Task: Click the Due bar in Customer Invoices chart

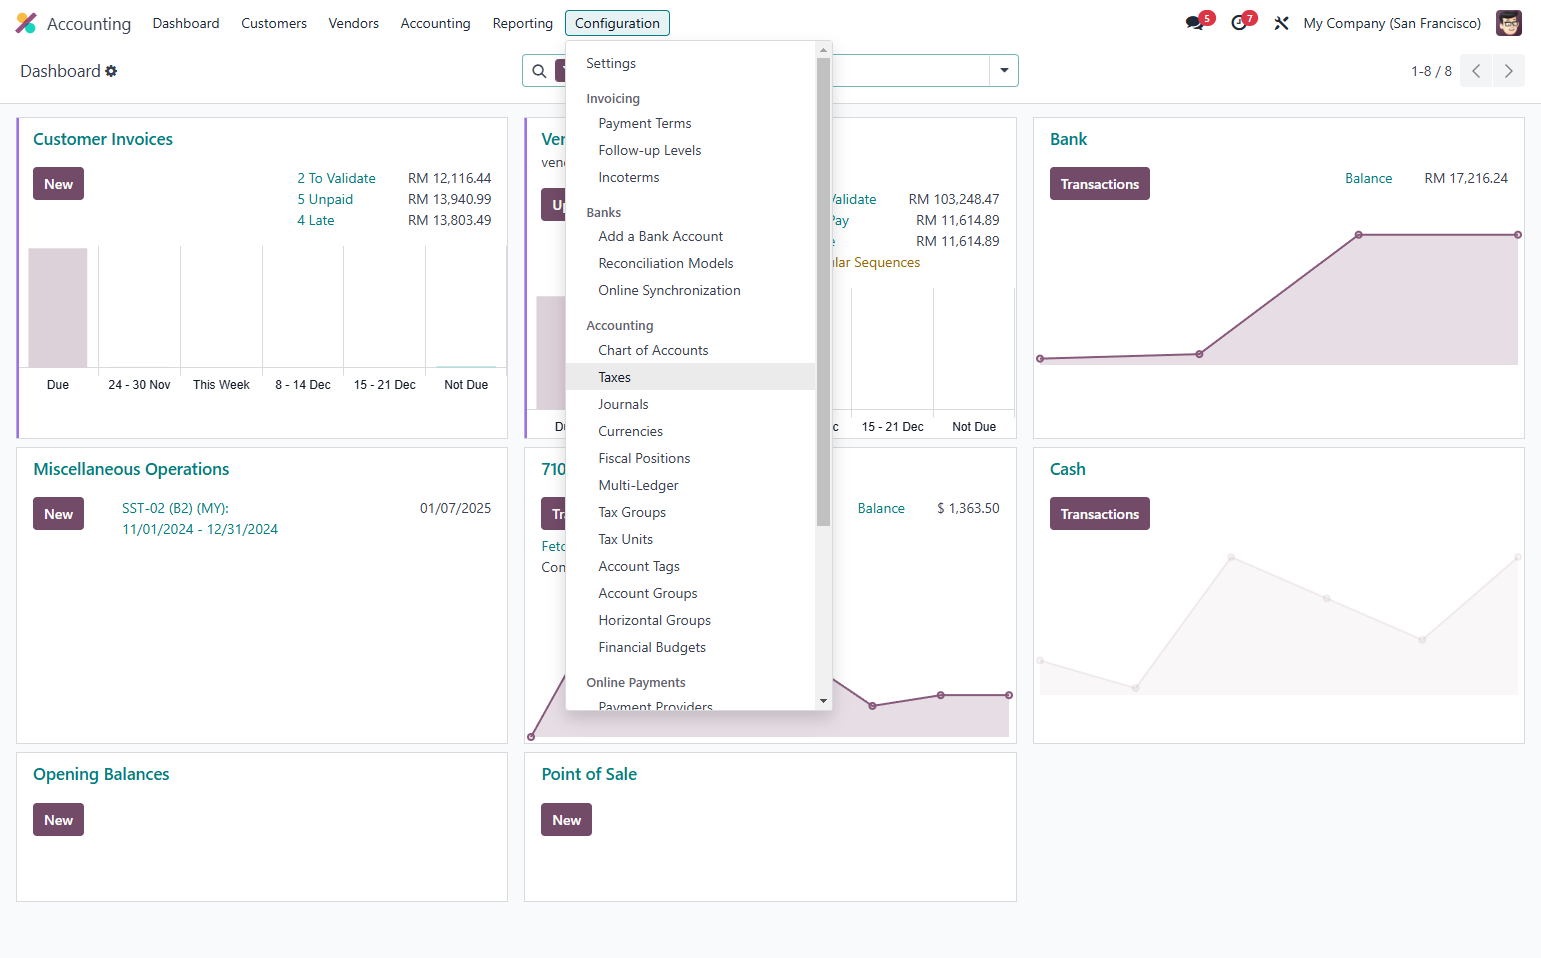Action: (58, 308)
